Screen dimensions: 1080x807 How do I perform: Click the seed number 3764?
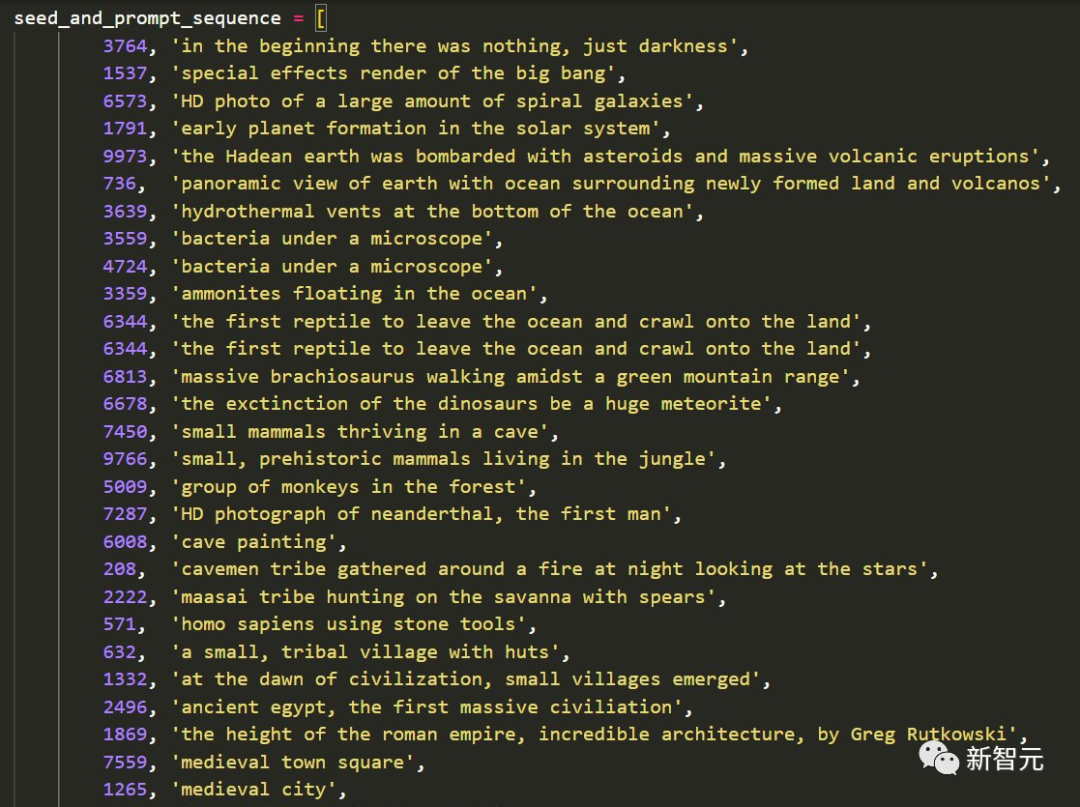click(125, 46)
